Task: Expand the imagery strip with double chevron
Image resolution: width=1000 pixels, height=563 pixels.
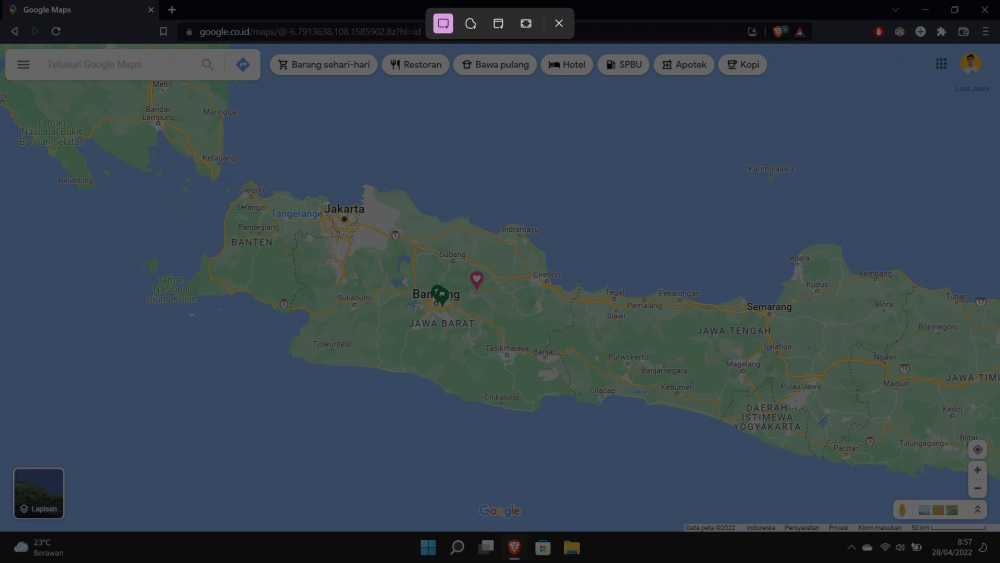Action: point(978,510)
